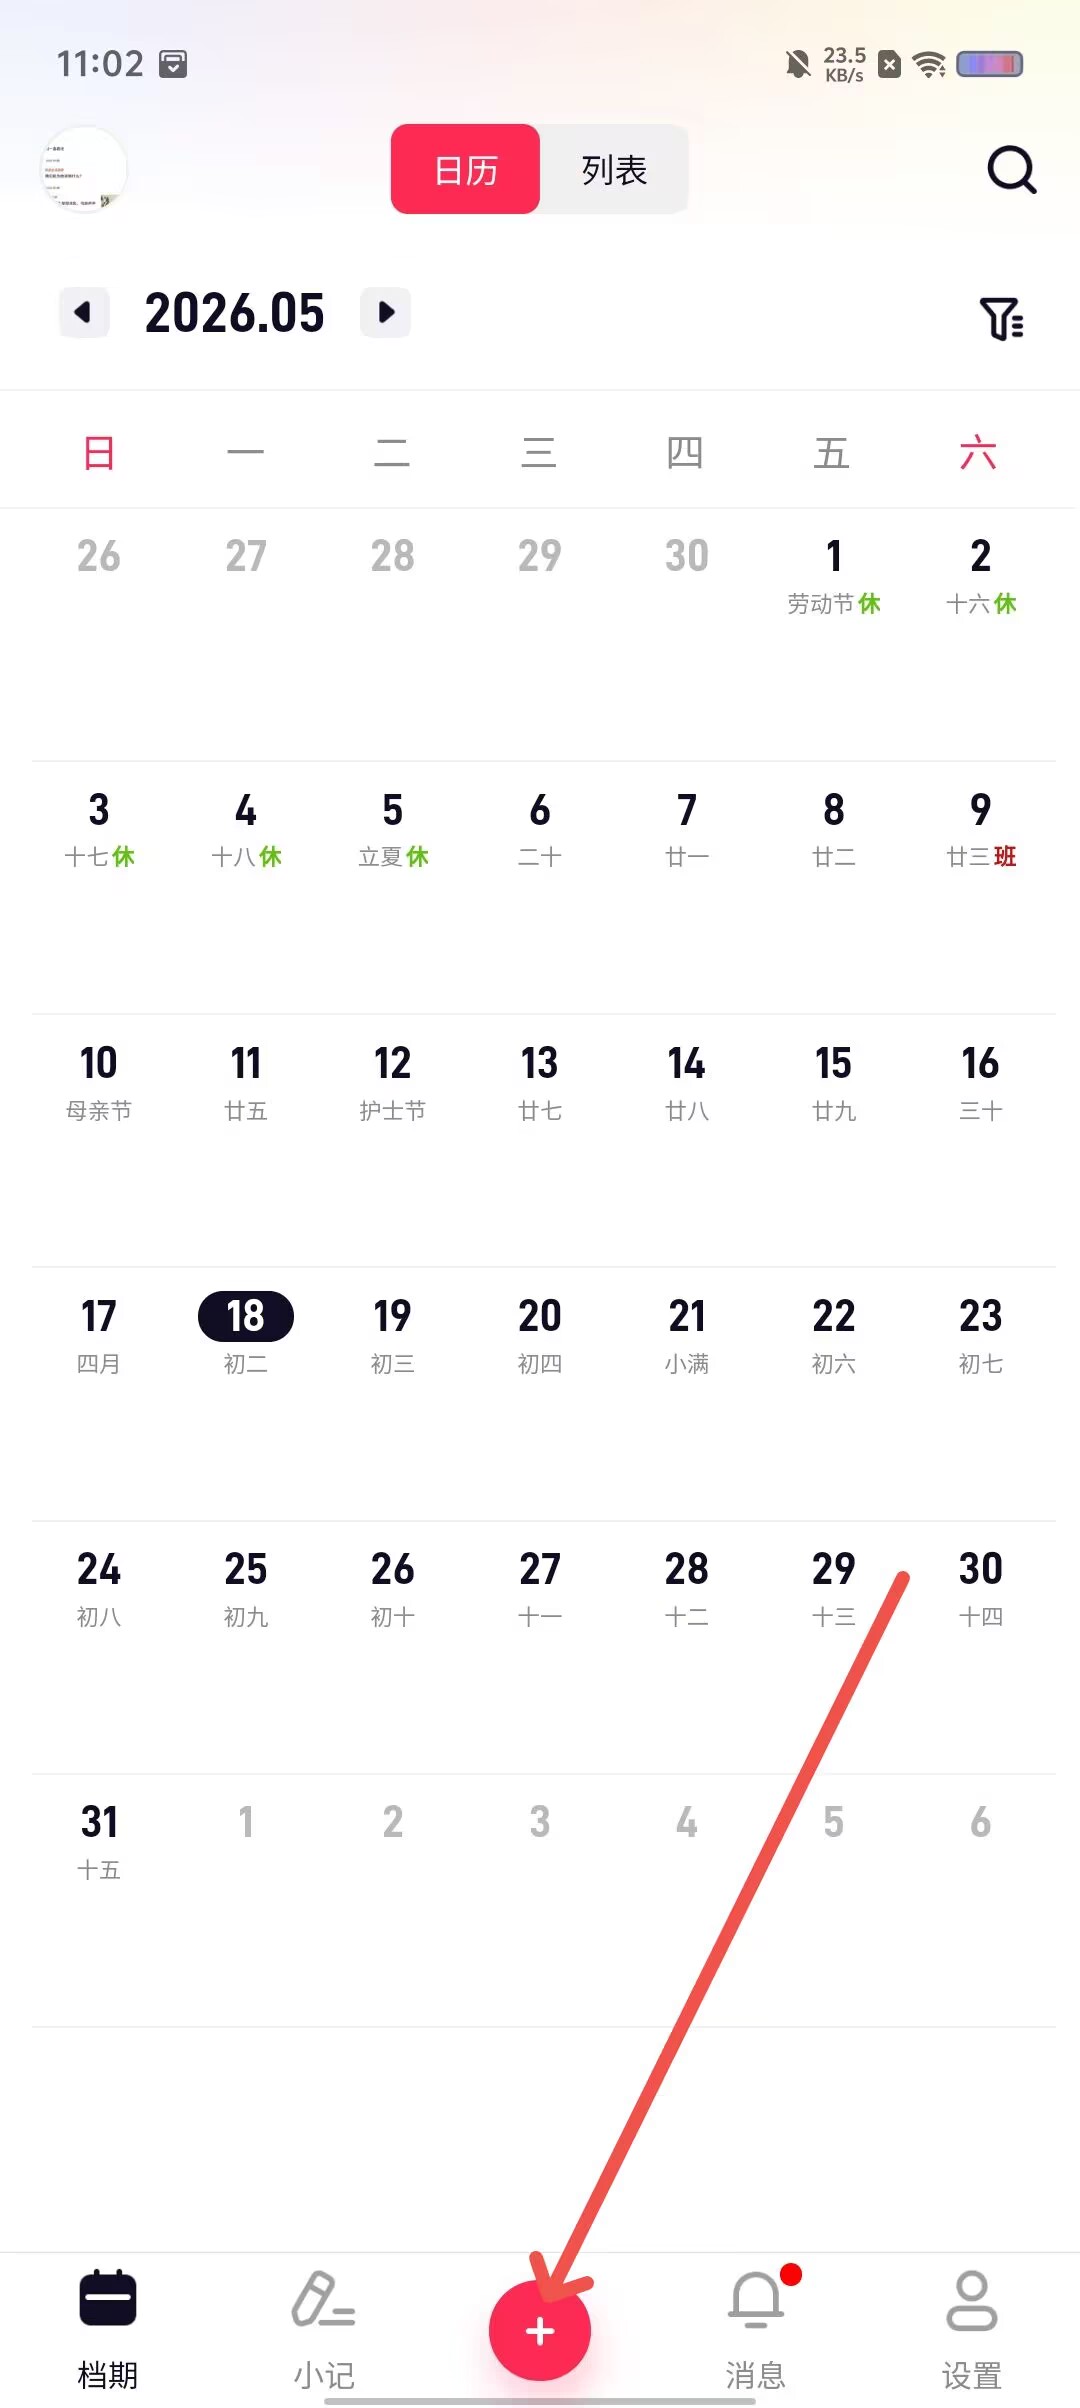This screenshot has width=1080, height=2408.
Task: Select greyed April 26 date
Action: pyautogui.click(x=99, y=556)
